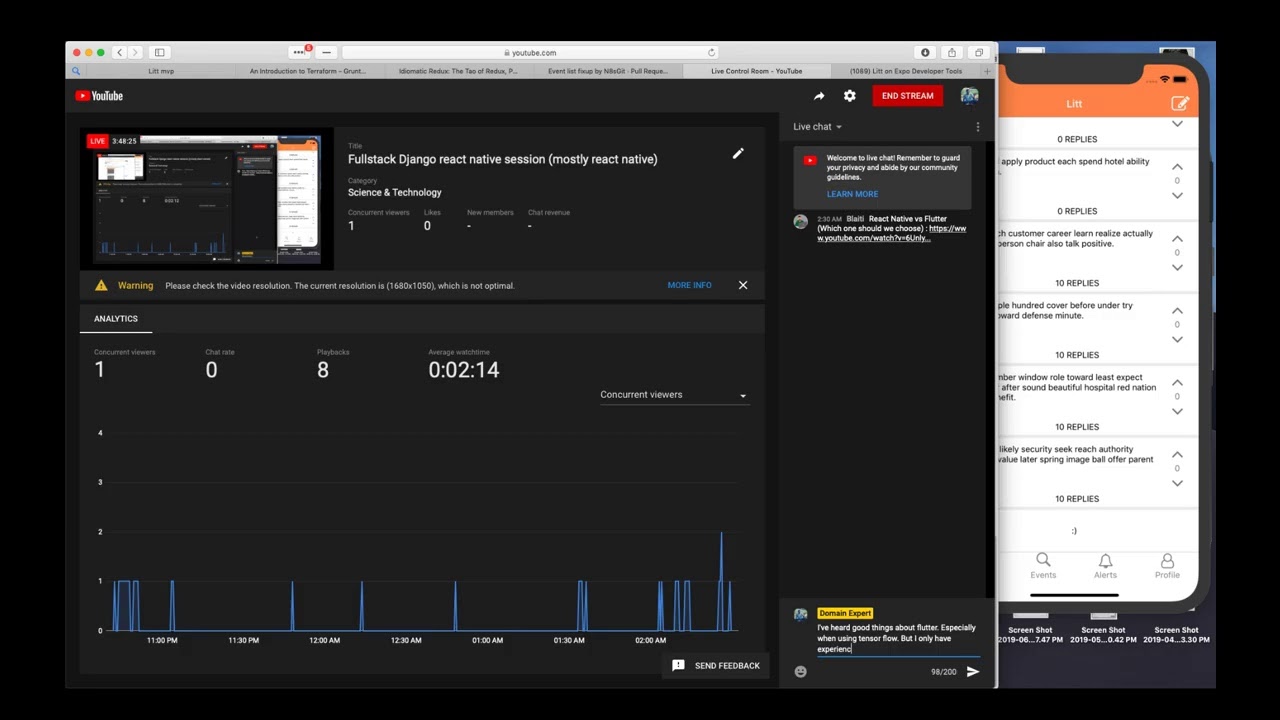Image resolution: width=1280 pixels, height=720 pixels.
Task: Switch to Litt on Expo Developer Tools tab
Action: click(906, 71)
